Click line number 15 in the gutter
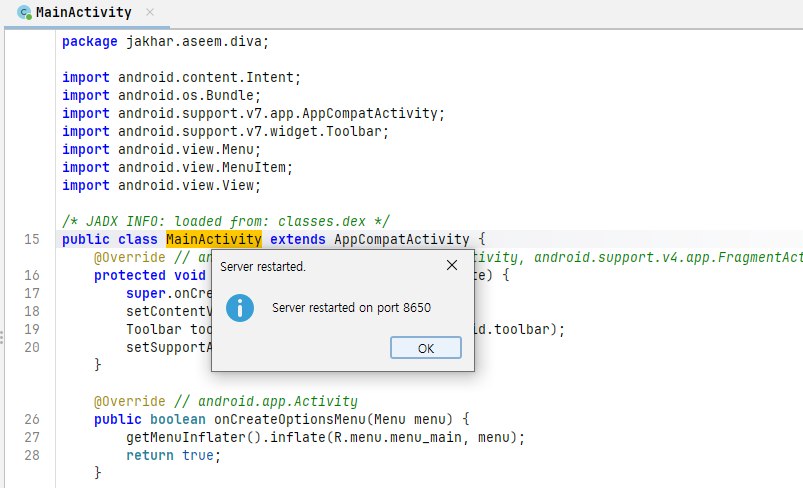The image size is (803, 488). pyautogui.click(x=32, y=239)
